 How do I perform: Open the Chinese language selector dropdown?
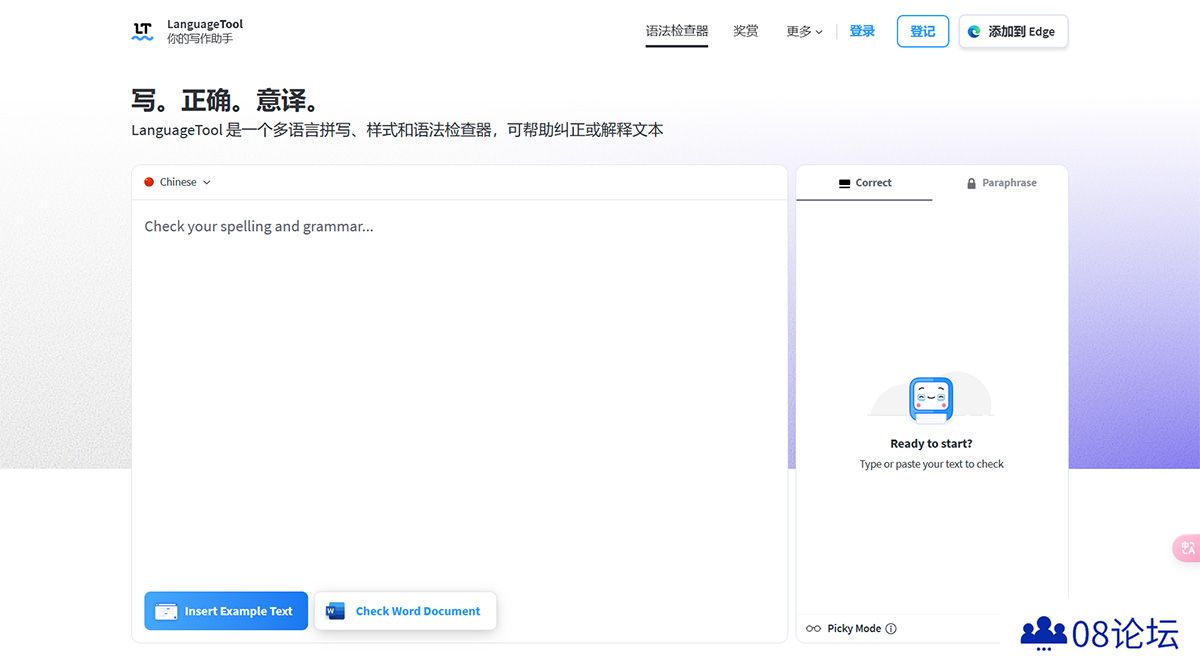click(178, 182)
